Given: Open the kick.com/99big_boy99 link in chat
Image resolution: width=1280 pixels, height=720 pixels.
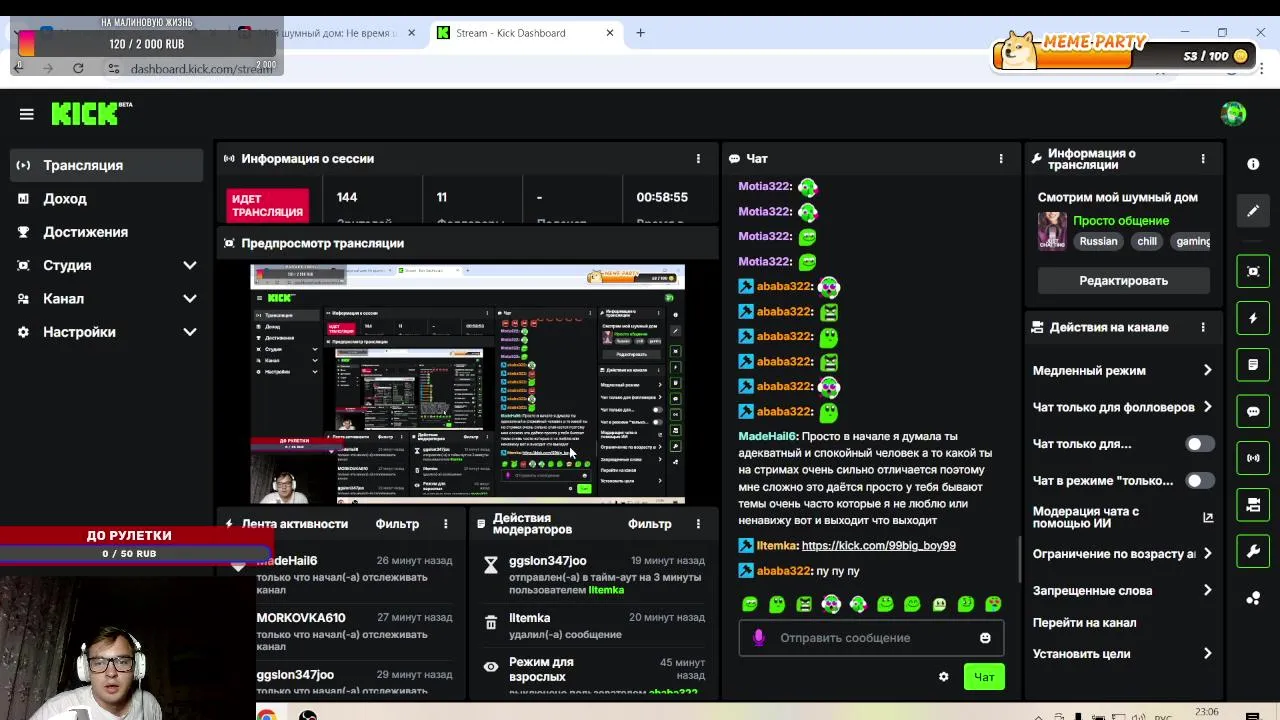Looking at the screenshot, I should (x=878, y=546).
